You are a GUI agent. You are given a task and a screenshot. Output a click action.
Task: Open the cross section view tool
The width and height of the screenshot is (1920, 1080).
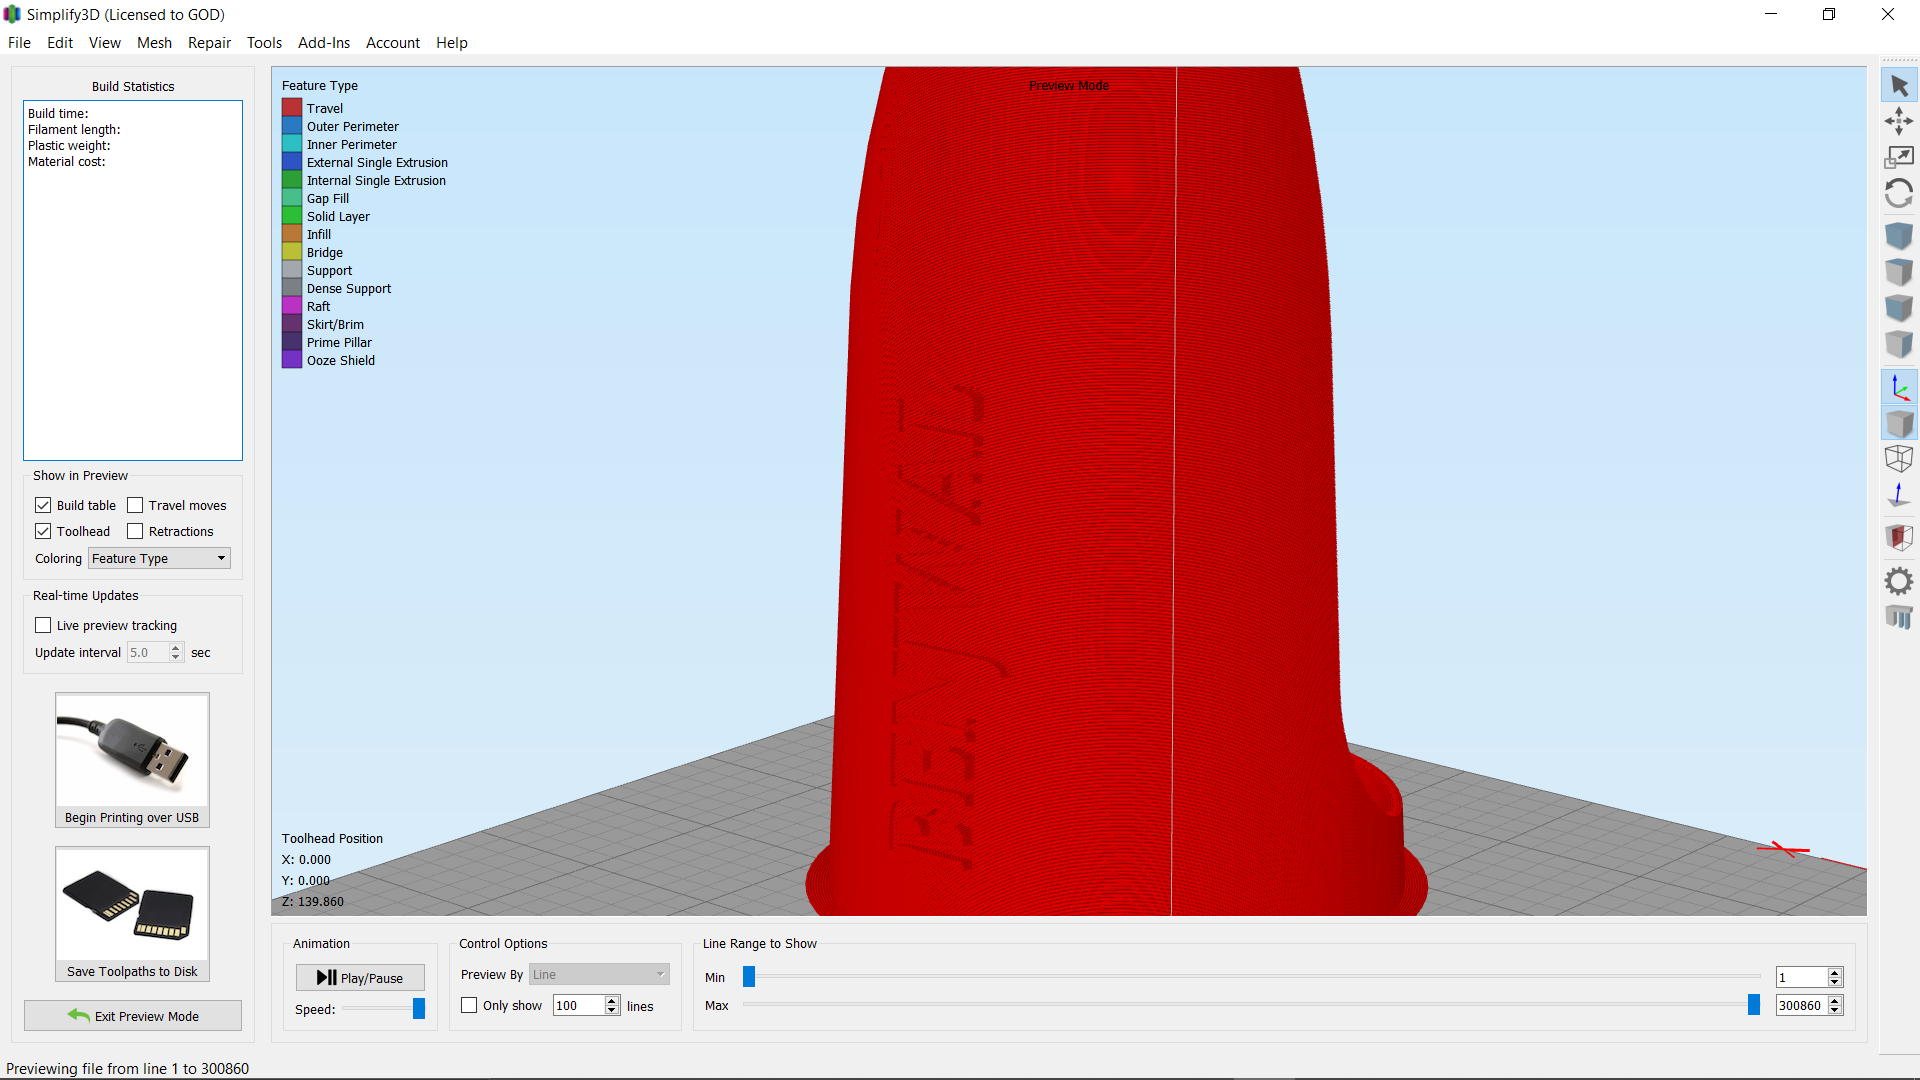(1899, 537)
